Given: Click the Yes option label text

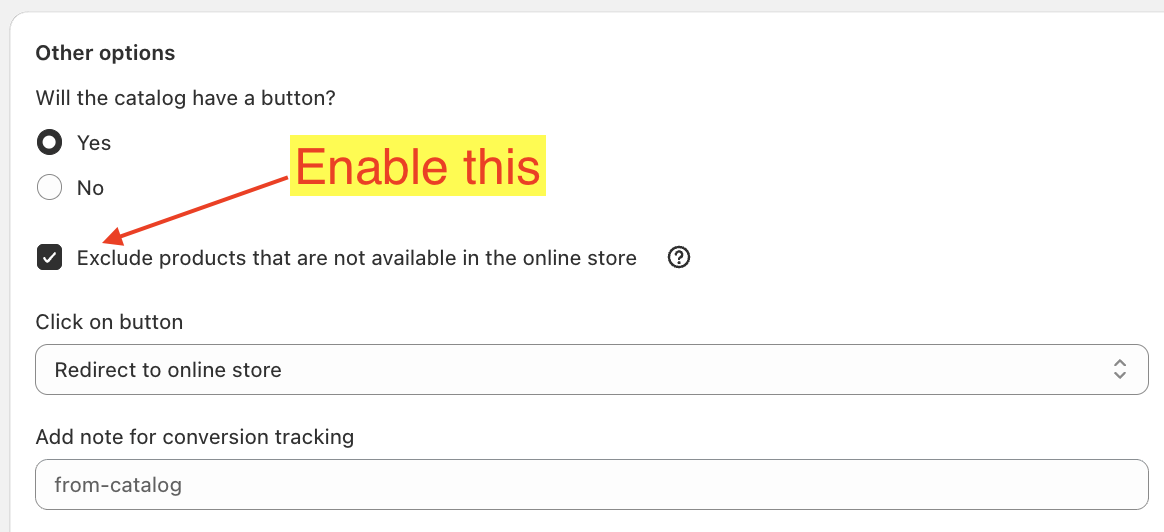Looking at the screenshot, I should click(x=94, y=143).
